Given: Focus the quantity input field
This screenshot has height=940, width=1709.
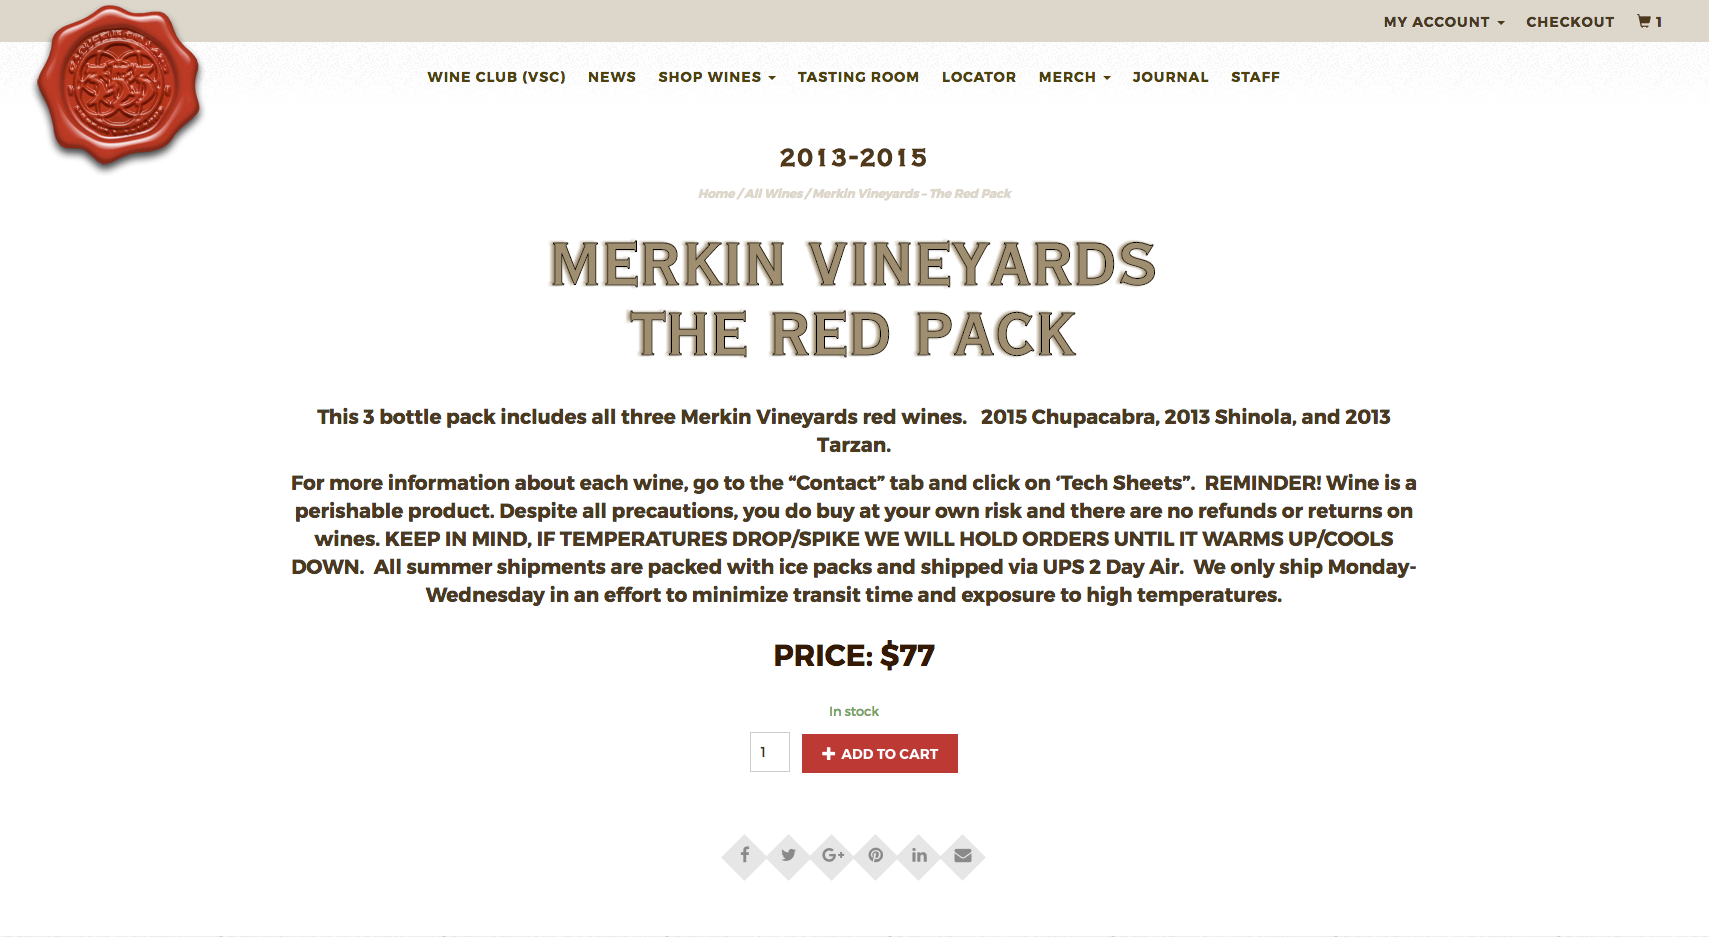Looking at the screenshot, I should (x=770, y=752).
